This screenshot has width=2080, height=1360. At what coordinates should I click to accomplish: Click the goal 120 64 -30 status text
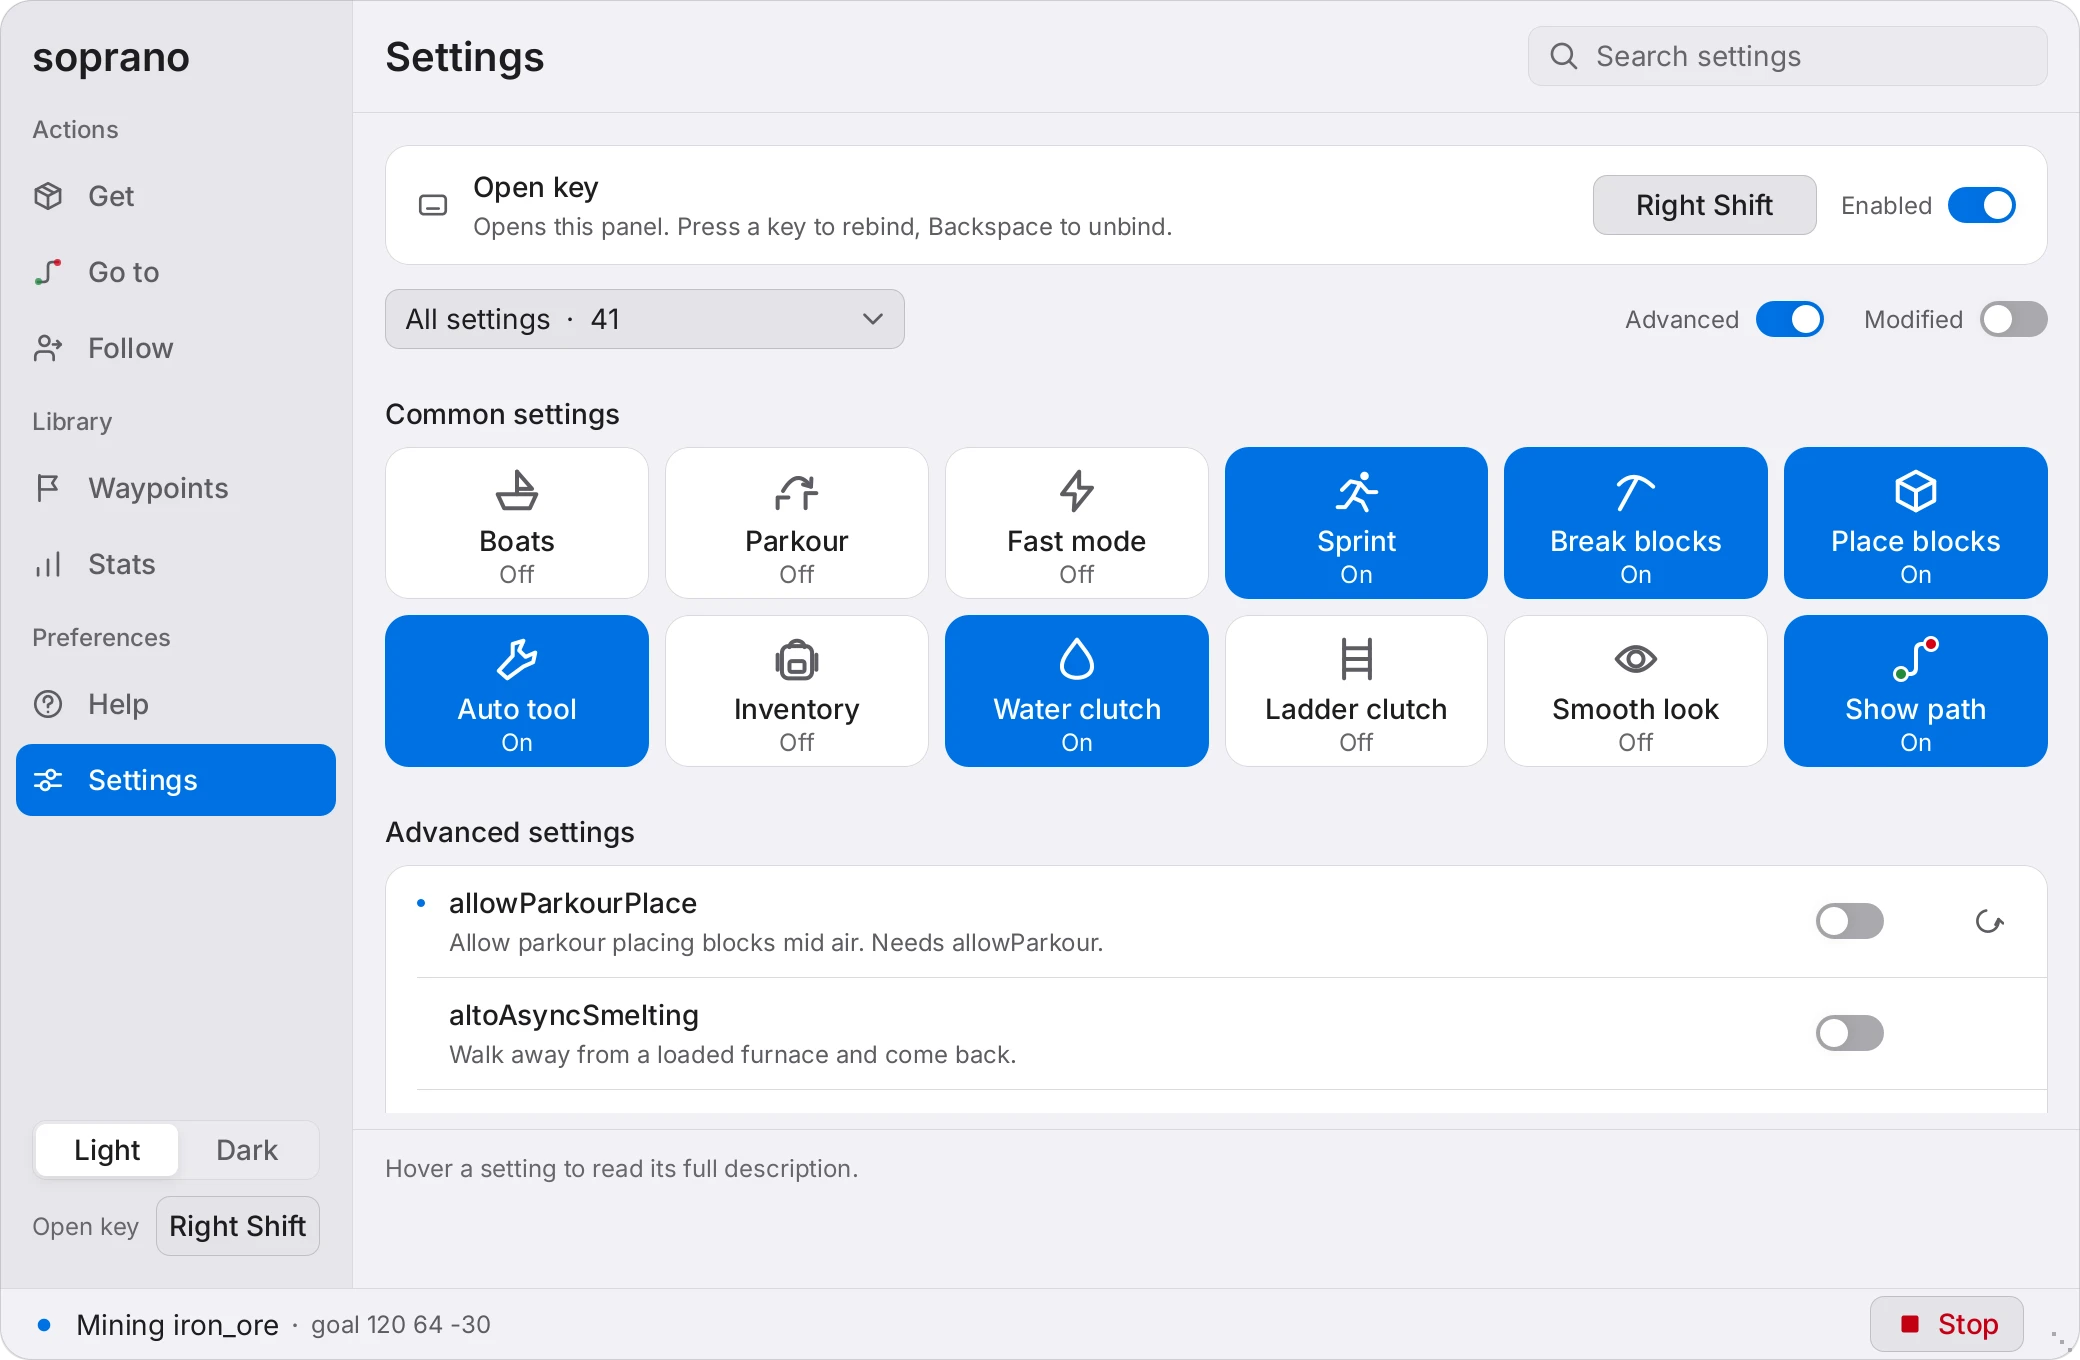click(x=401, y=1325)
